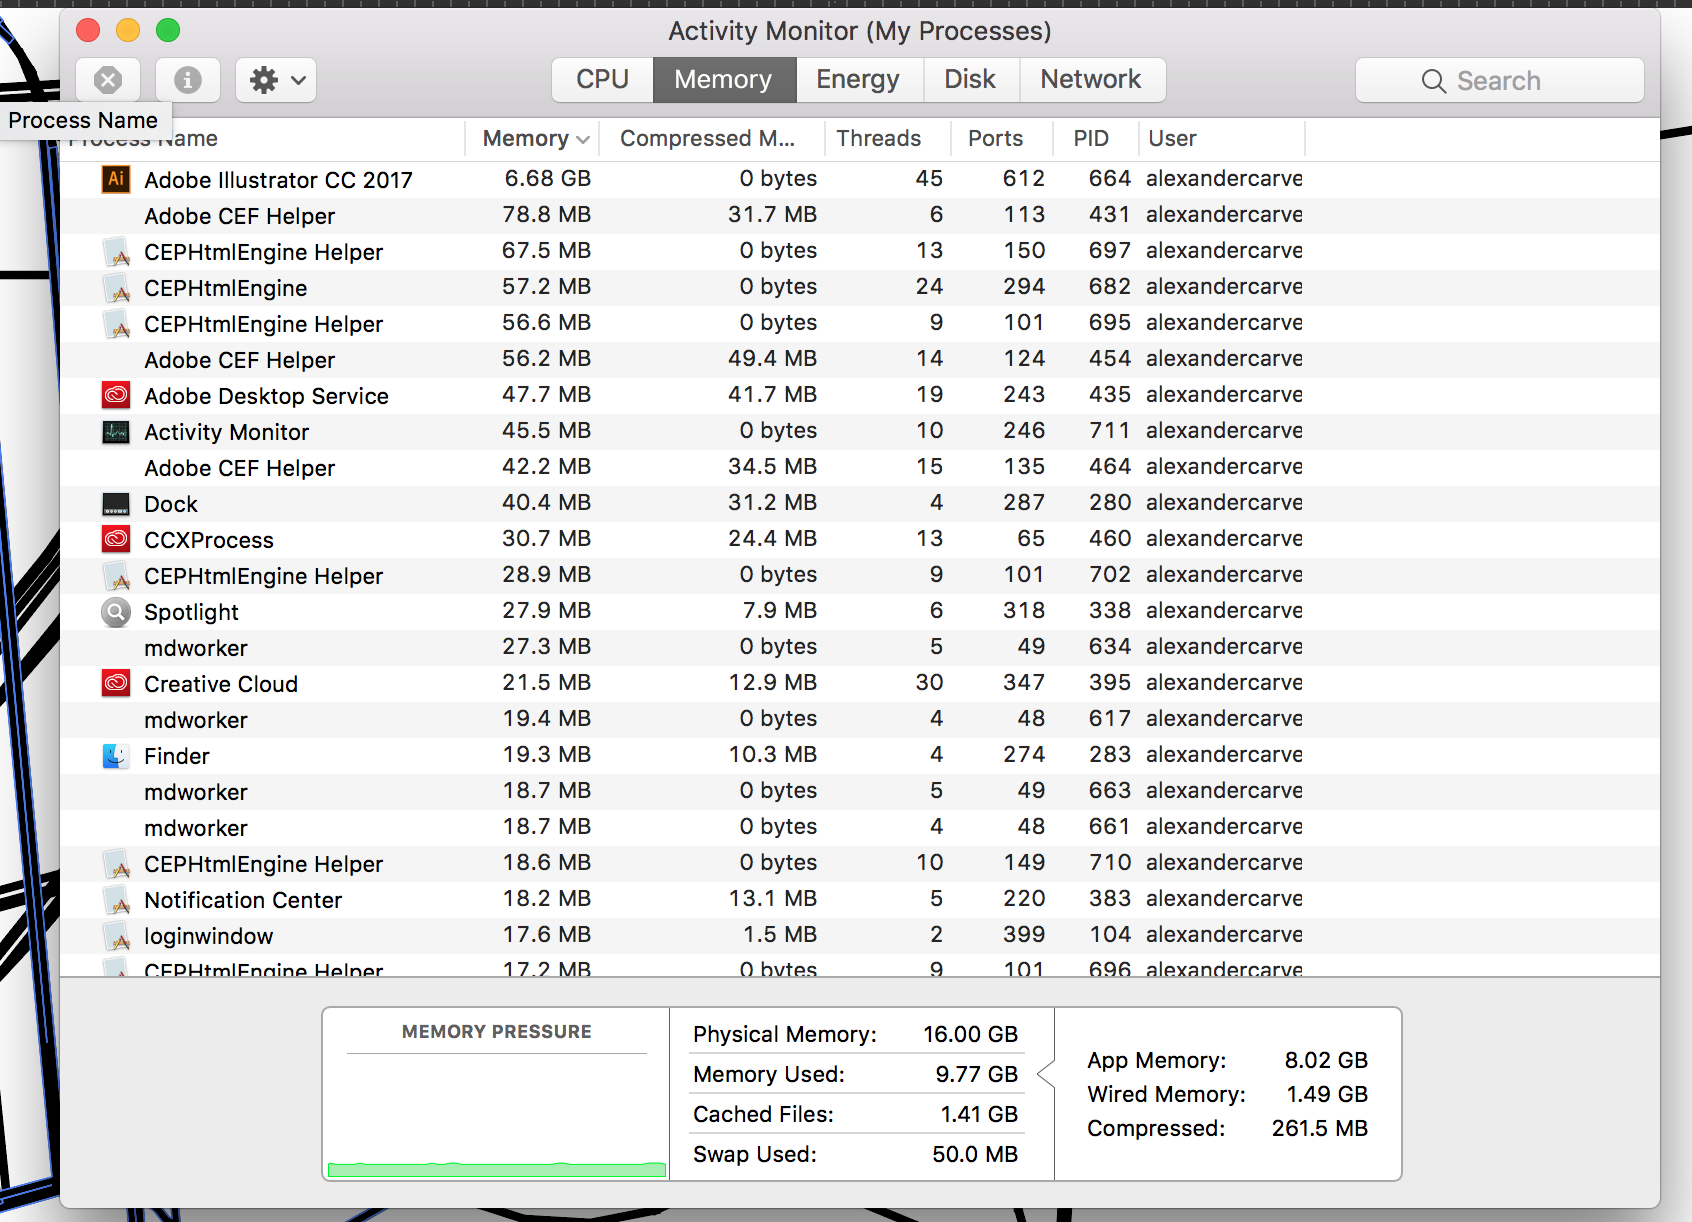Select Adobe CEF Helper with PID 431
The image size is (1692, 1222).
click(x=860, y=215)
